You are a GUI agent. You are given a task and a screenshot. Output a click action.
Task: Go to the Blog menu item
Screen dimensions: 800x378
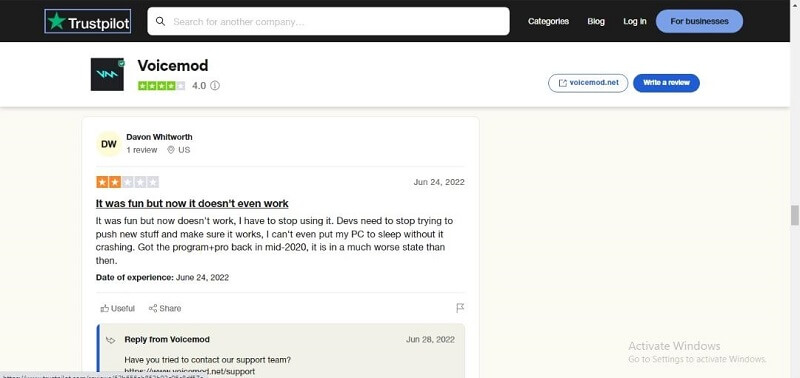pos(596,21)
